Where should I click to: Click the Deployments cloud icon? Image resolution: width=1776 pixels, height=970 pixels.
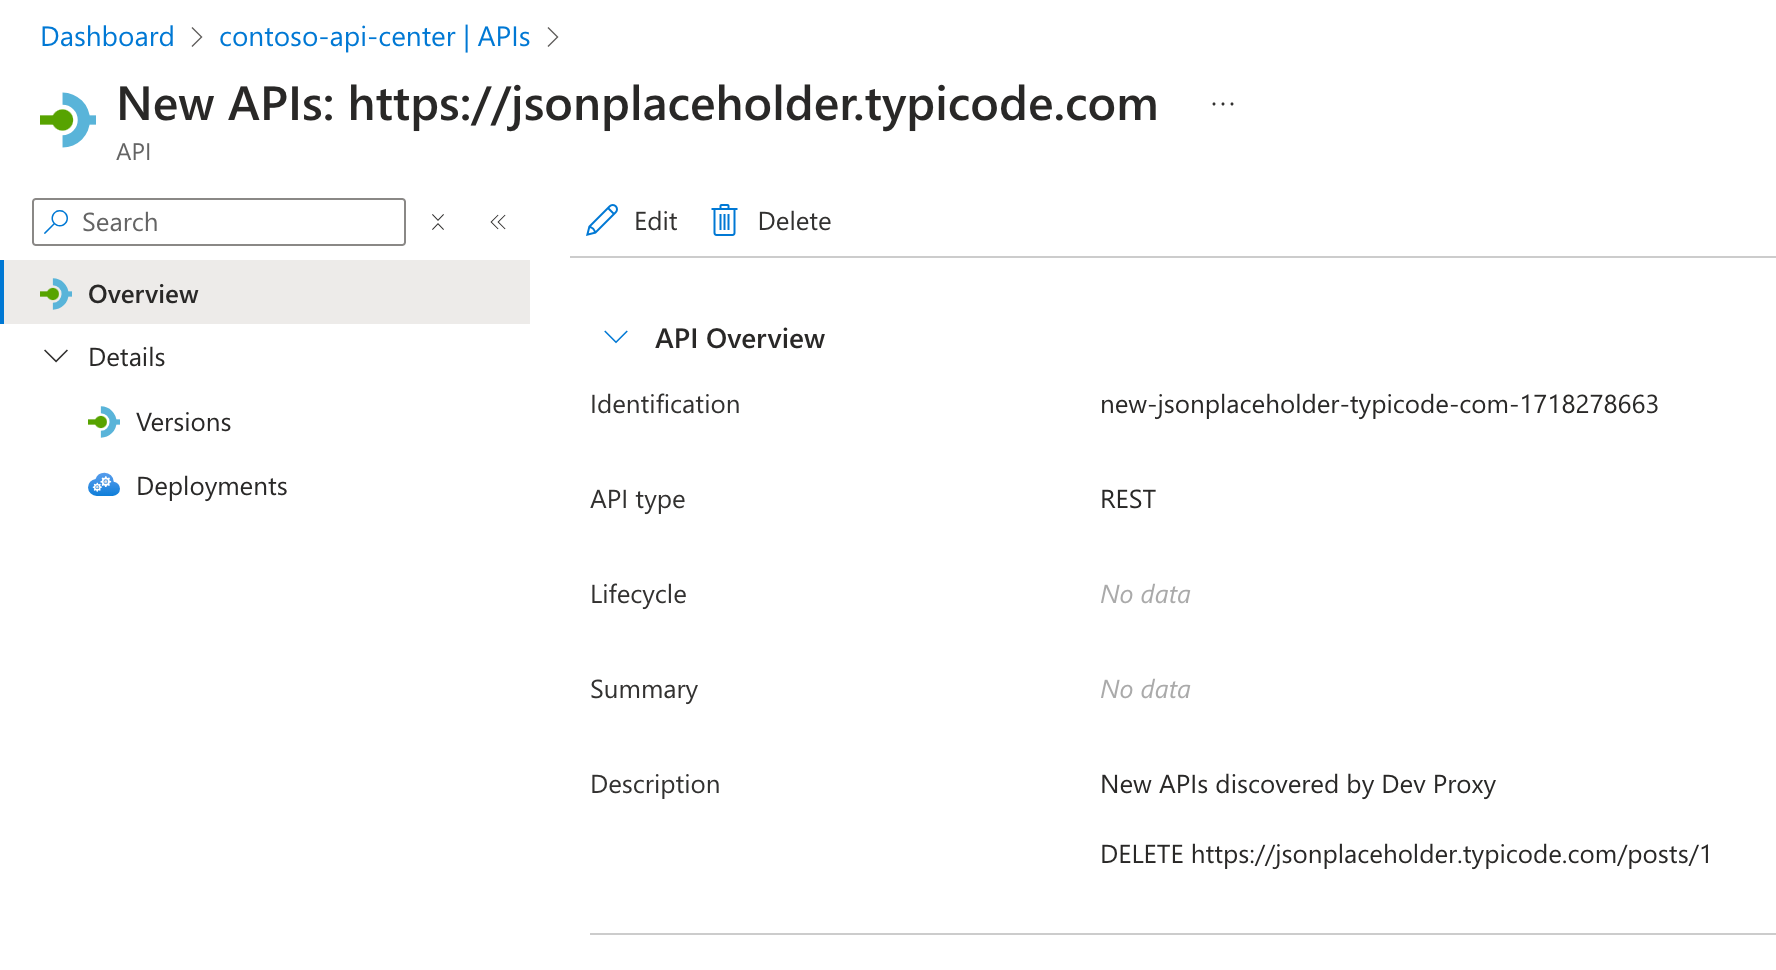click(104, 484)
